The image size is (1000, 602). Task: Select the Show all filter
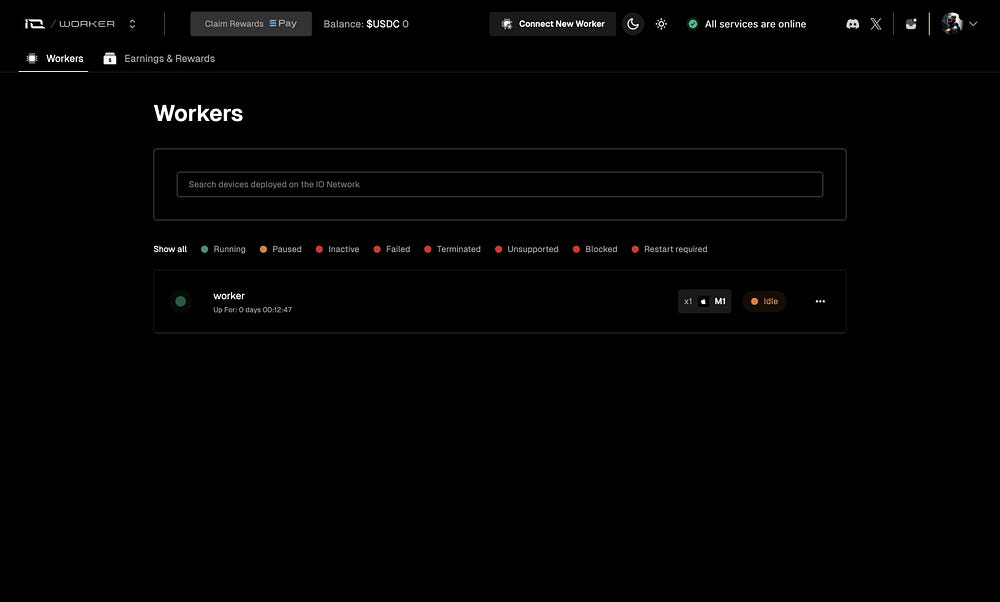point(170,249)
